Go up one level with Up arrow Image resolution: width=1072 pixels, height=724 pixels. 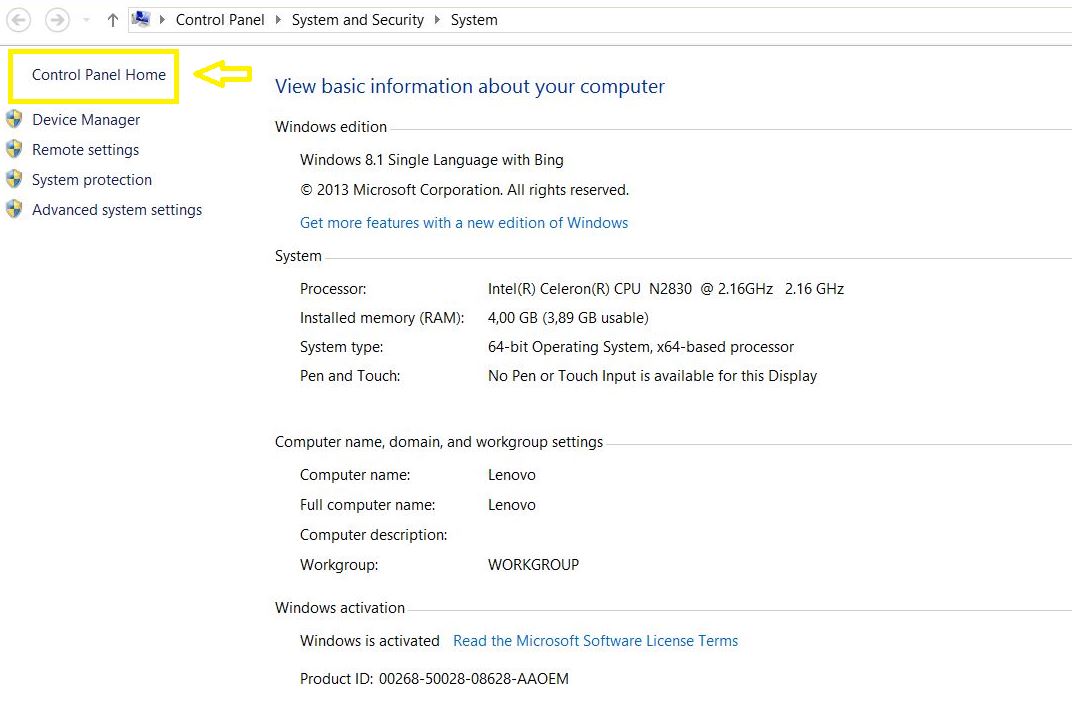pos(113,20)
